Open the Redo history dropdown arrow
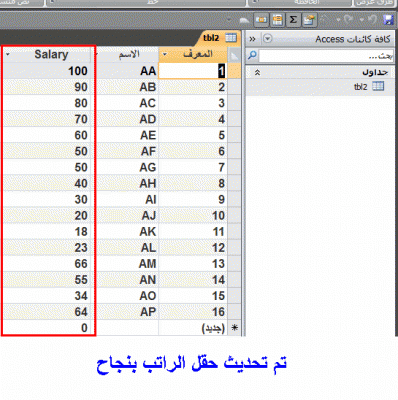 339,20
